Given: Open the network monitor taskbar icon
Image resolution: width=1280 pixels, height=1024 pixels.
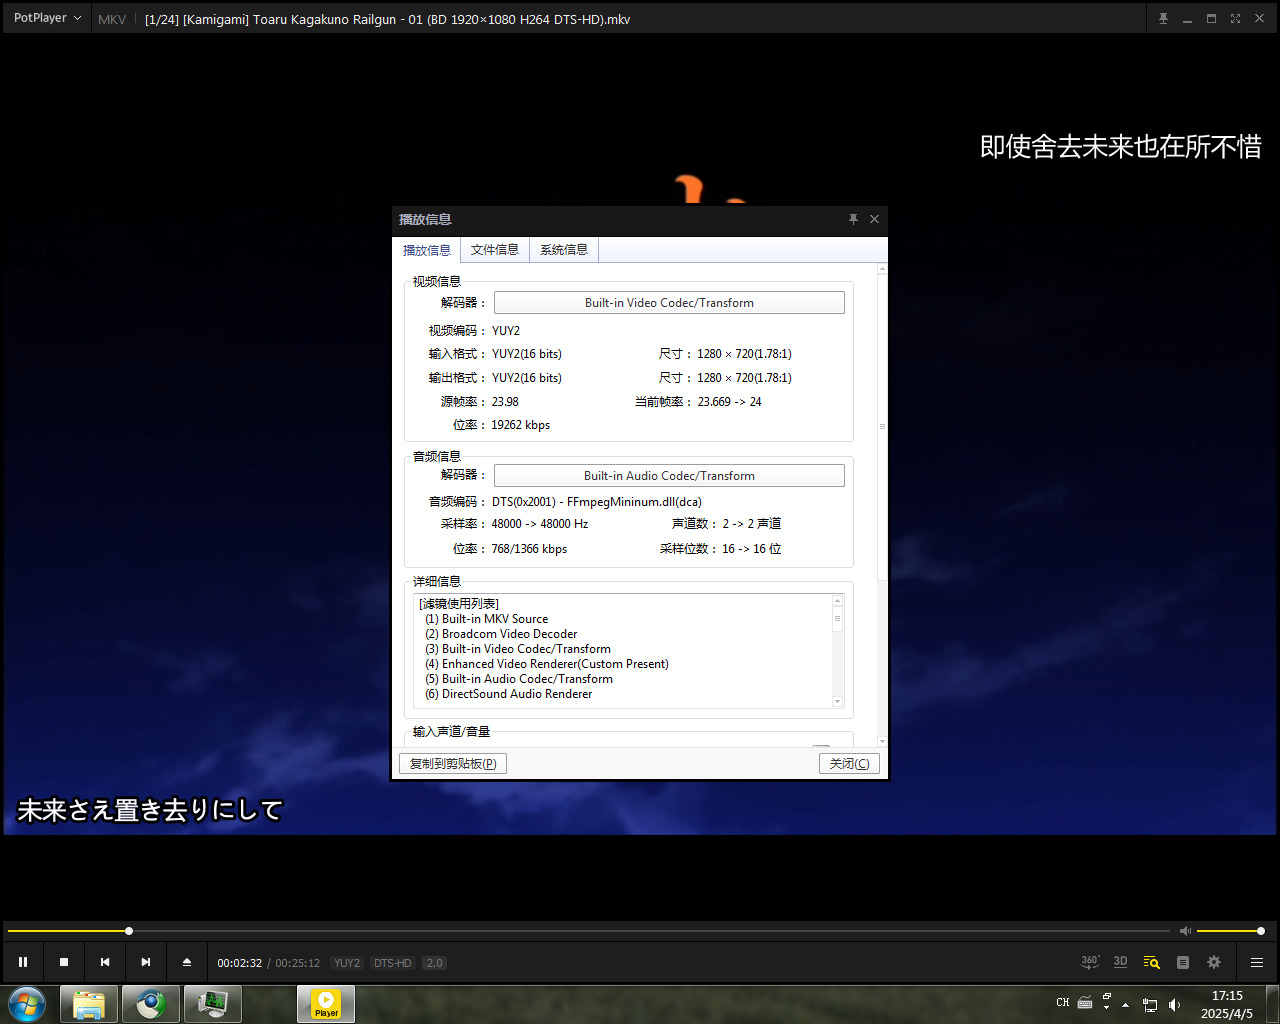Looking at the screenshot, I should pyautogui.click(x=213, y=1004).
